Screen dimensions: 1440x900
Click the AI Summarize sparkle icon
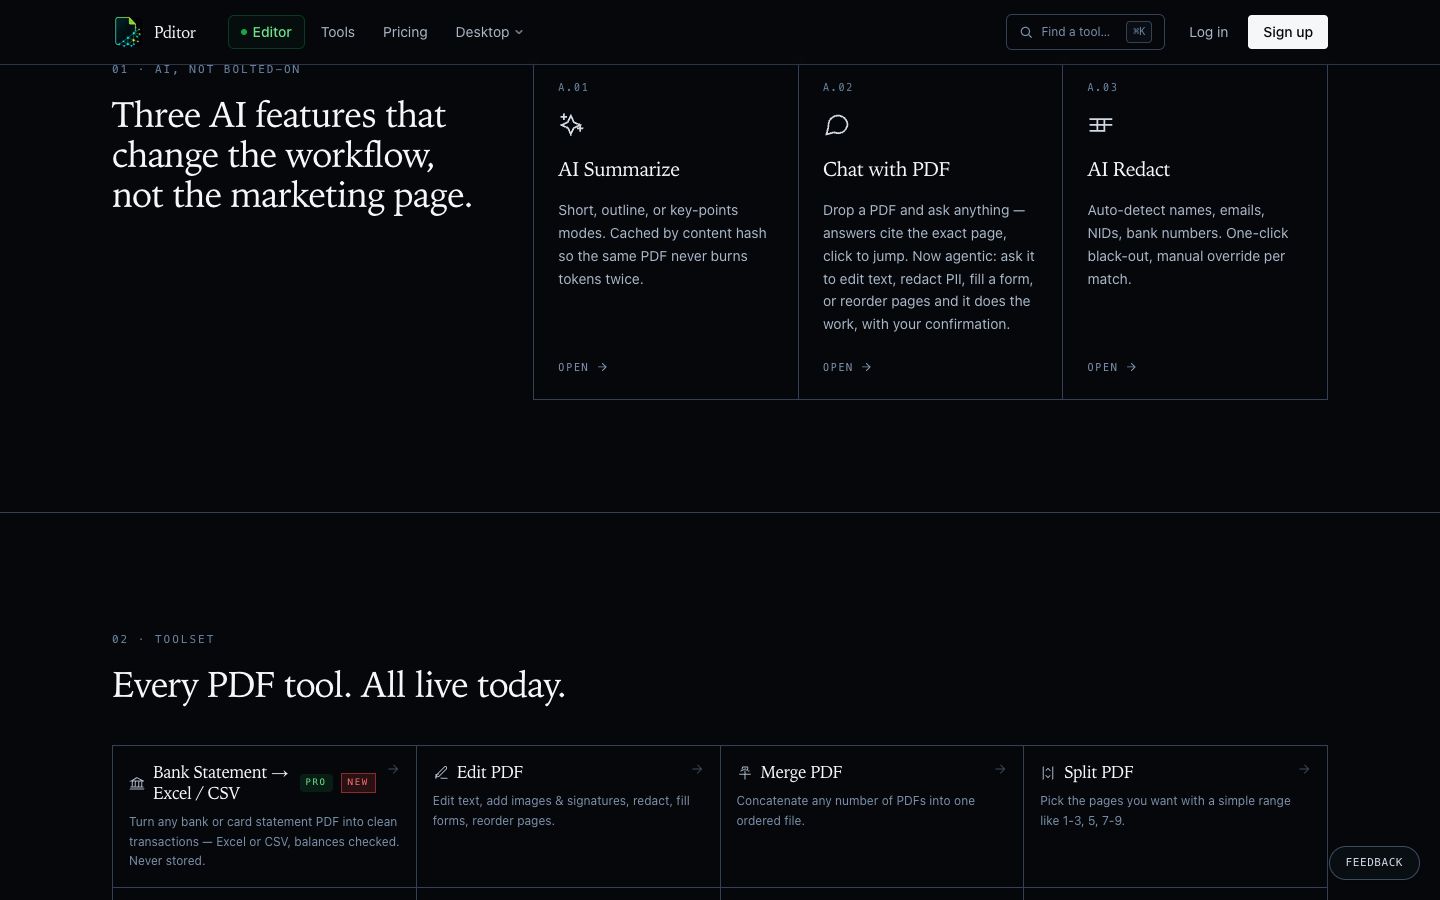pyautogui.click(x=571, y=125)
